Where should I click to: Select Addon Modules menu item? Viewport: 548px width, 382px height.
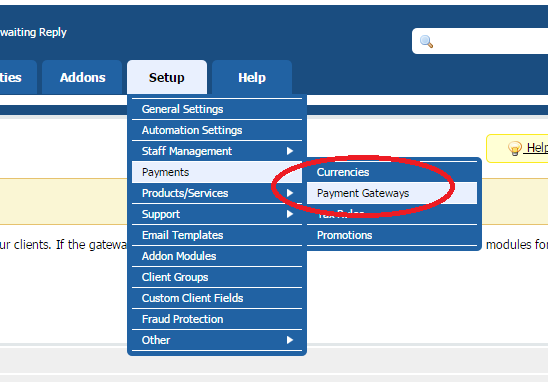tap(217, 256)
